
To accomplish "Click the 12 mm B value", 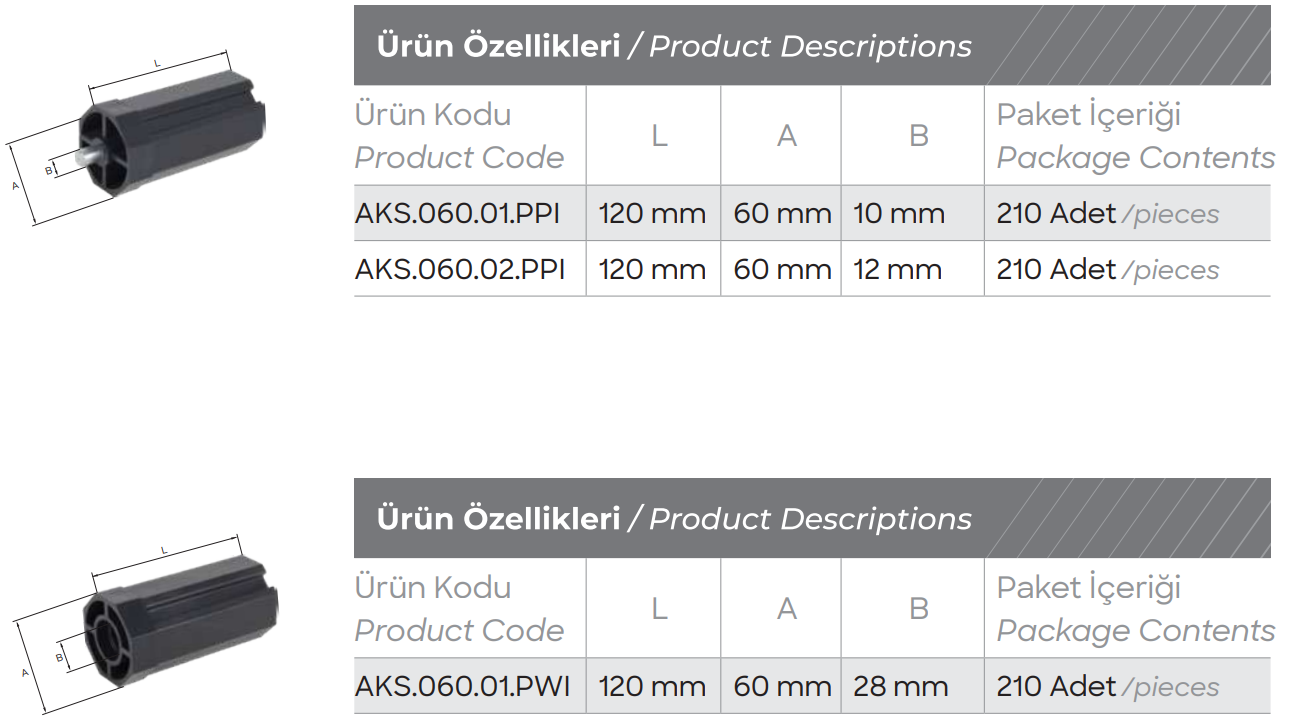I will (x=898, y=270).
